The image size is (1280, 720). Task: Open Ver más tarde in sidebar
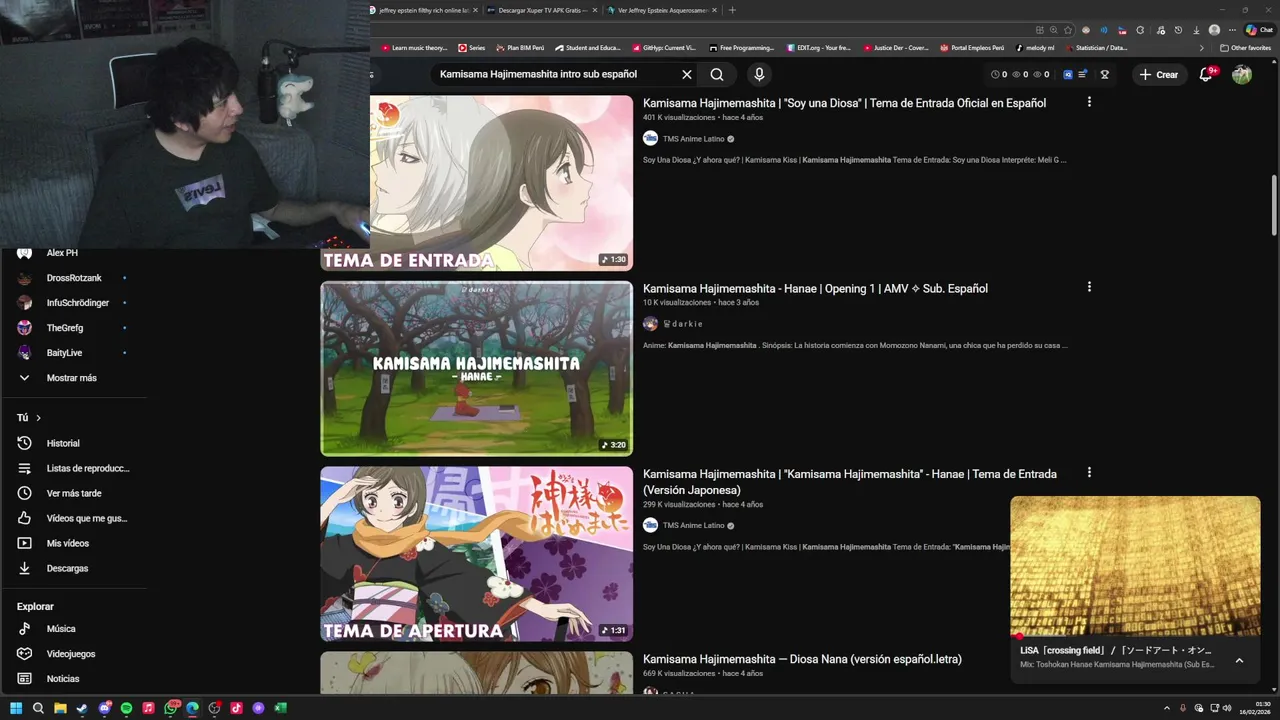tap(73, 493)
